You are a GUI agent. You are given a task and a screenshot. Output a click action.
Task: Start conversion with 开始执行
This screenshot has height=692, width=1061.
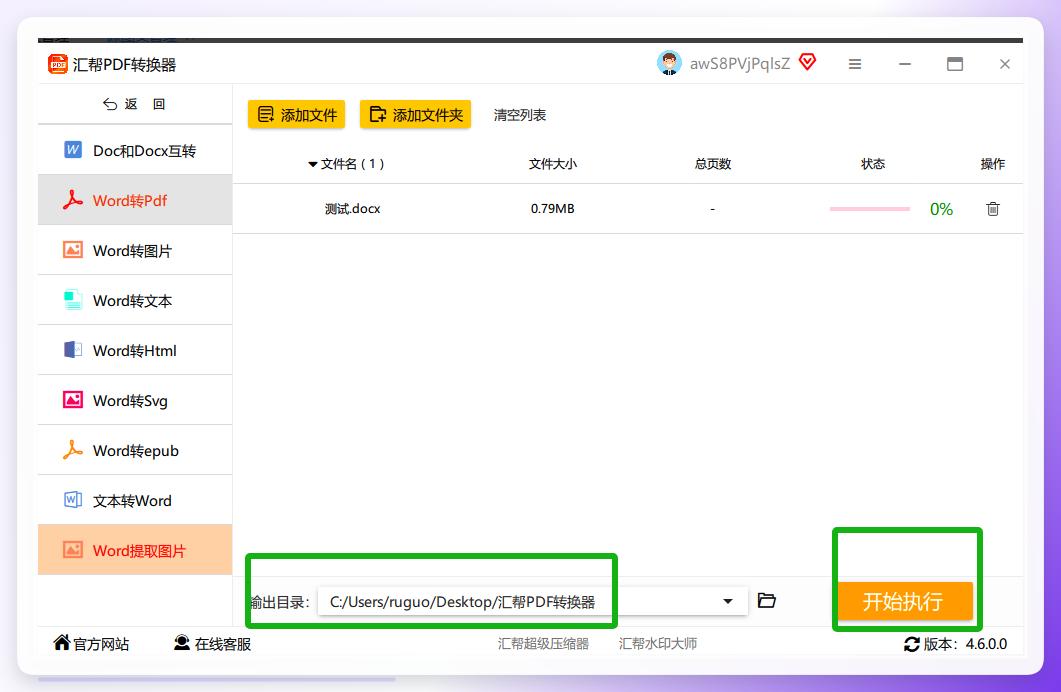[x=905, y=601]
